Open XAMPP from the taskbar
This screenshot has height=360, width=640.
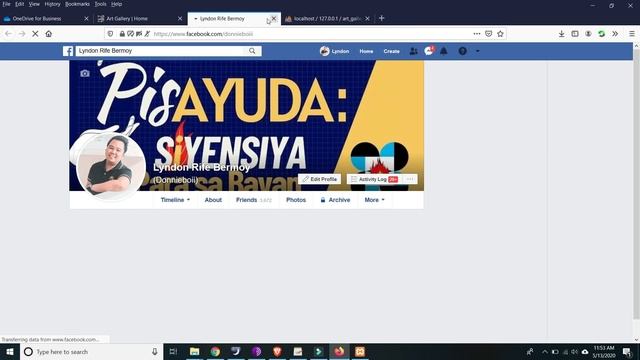[x=360, y=351]
